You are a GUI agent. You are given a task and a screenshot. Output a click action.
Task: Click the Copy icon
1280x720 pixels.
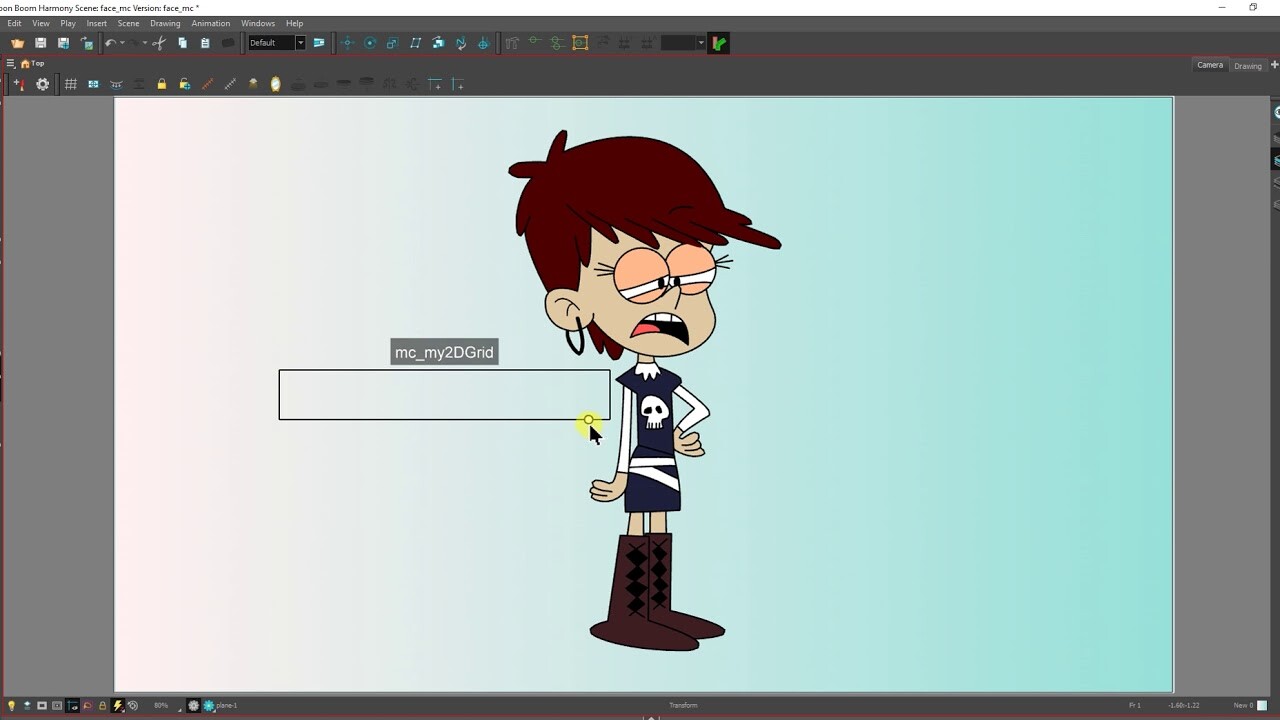[x=182, y=43]
